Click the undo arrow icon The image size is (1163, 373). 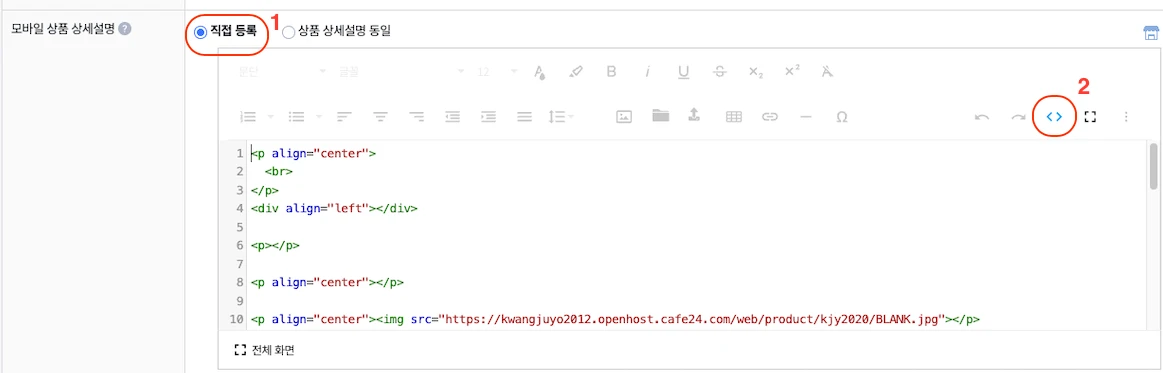pyautogui.click(x=982, y=116)
